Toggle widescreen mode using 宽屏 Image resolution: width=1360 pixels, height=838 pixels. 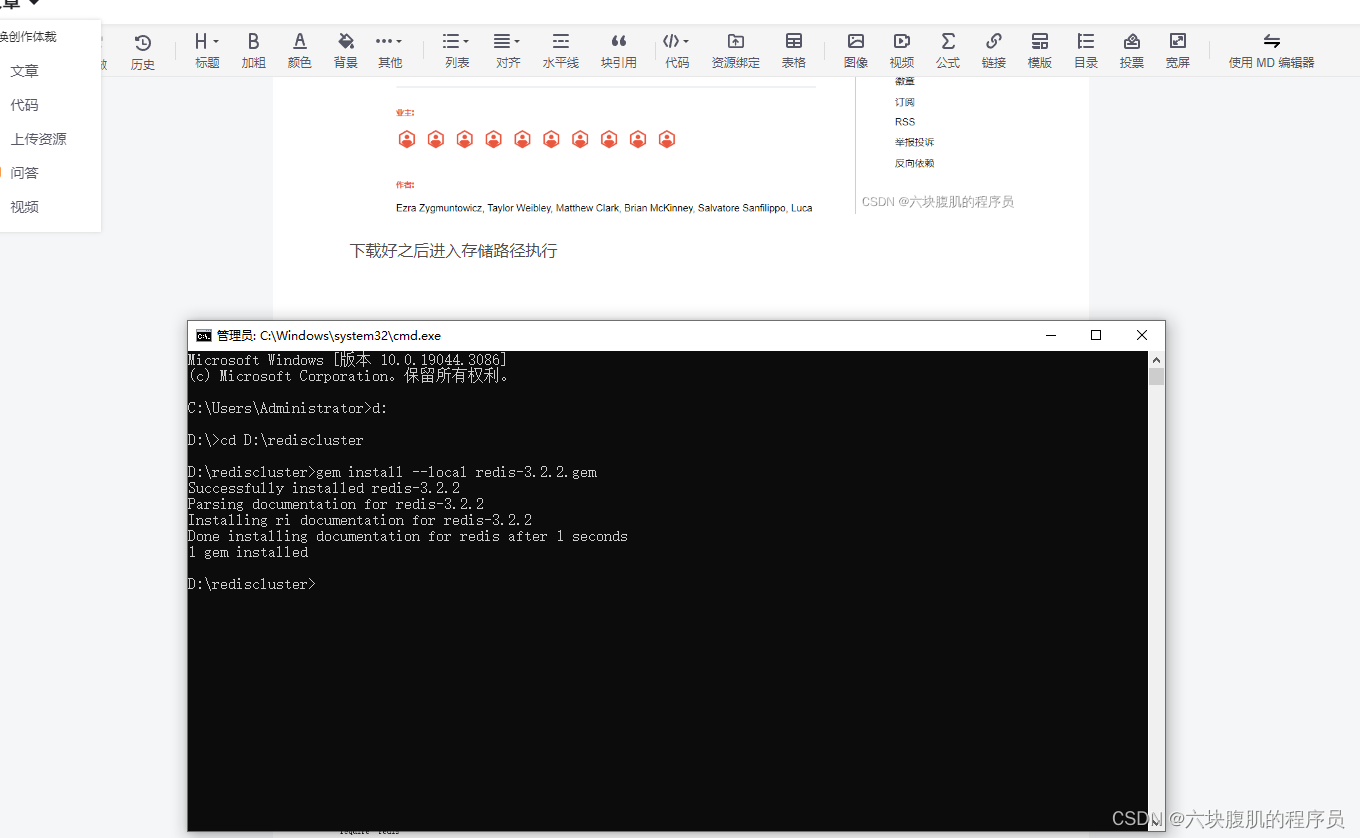(1177, 48)
